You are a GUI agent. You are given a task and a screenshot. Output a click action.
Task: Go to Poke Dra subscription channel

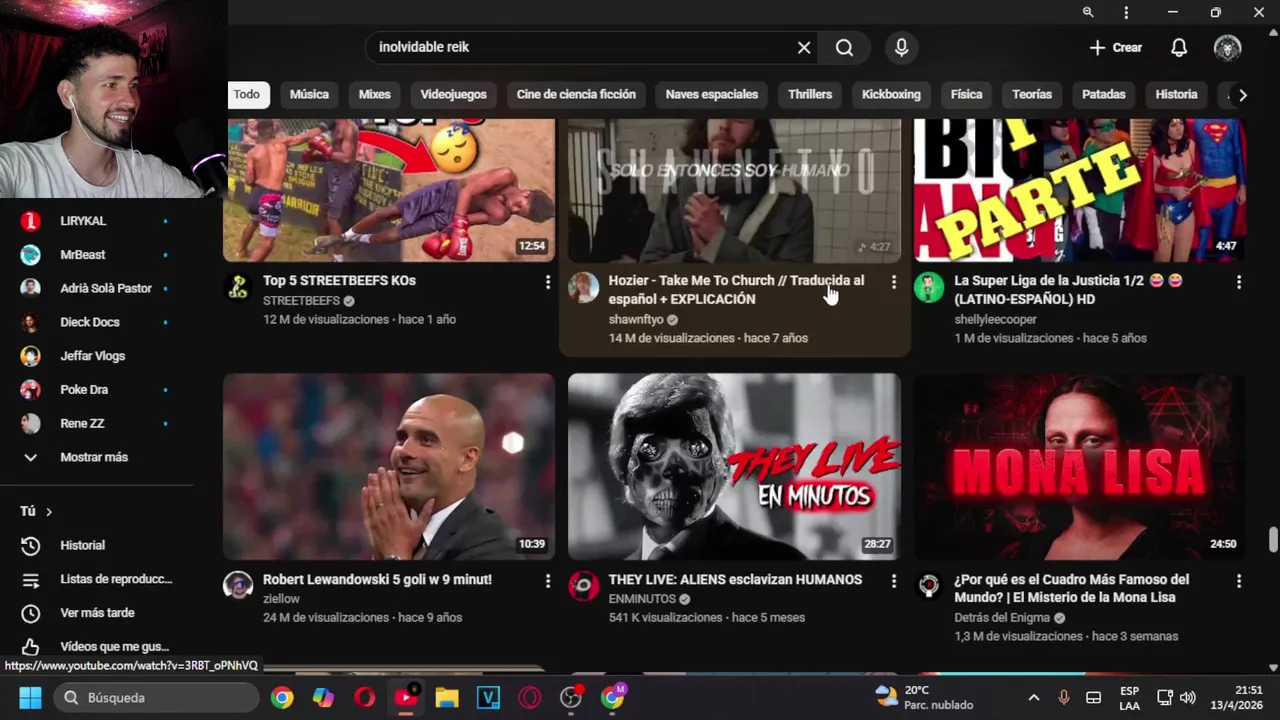point(96,389)
